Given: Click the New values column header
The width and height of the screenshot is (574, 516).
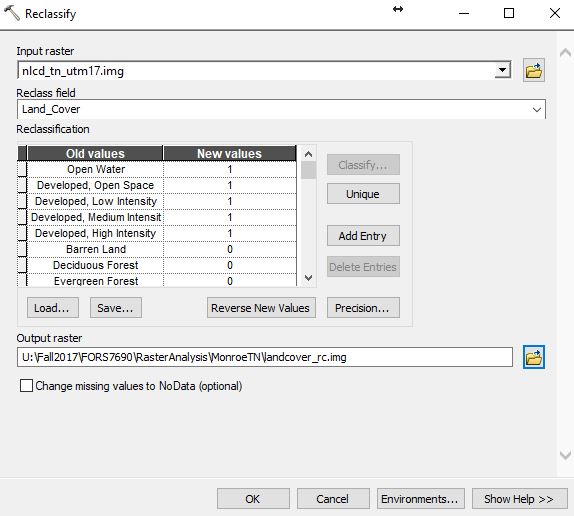Looking at the screenshot, I should tap(230, 153).
